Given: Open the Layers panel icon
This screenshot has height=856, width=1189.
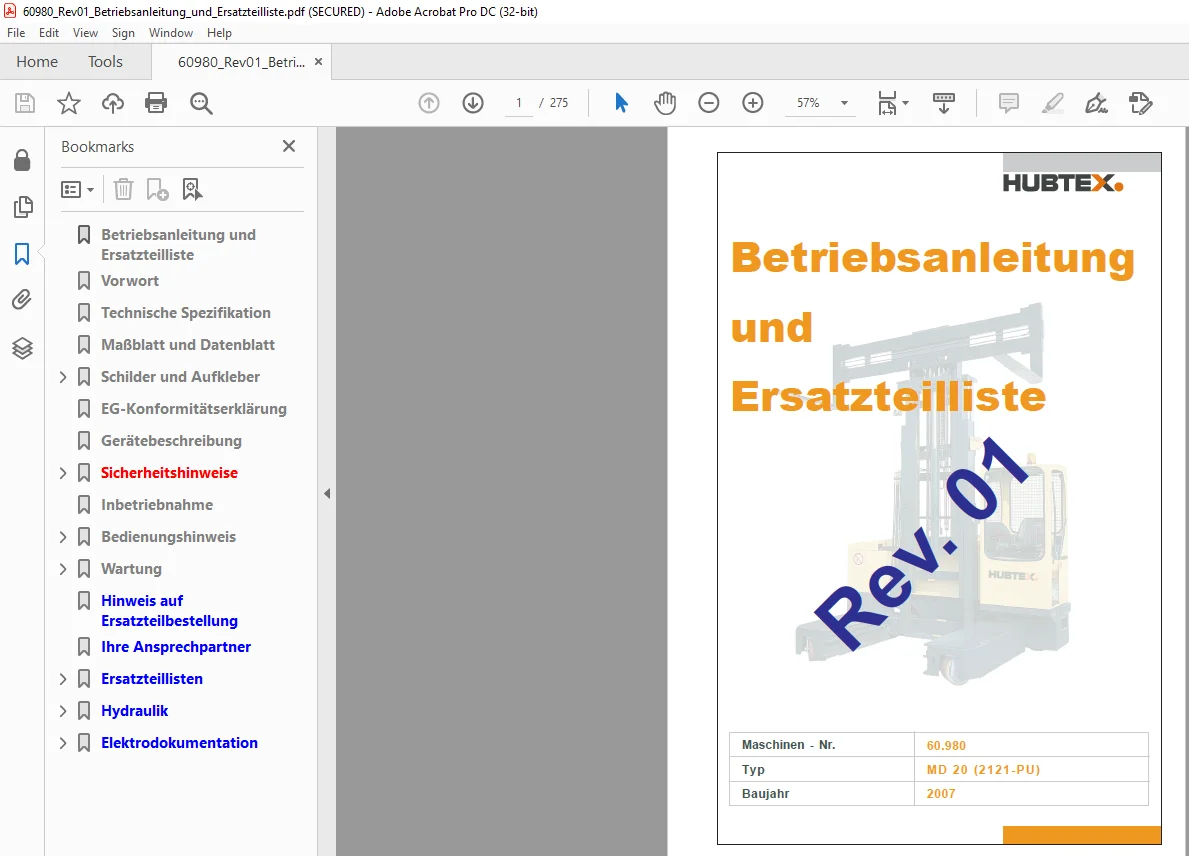Looking at the screenshot, I should 22,348.
